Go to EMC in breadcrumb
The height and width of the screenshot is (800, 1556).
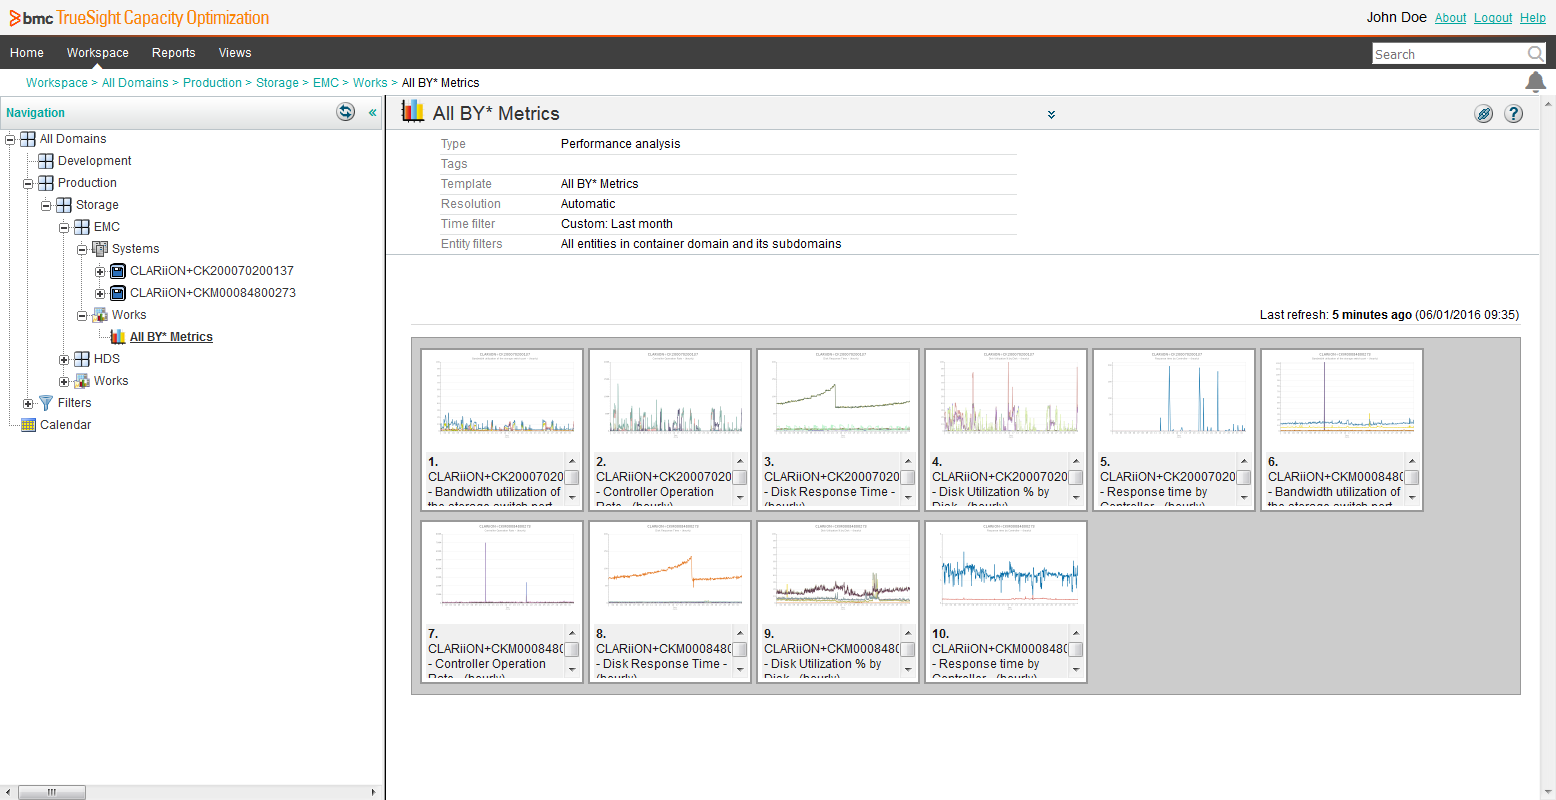pos(326,83)
